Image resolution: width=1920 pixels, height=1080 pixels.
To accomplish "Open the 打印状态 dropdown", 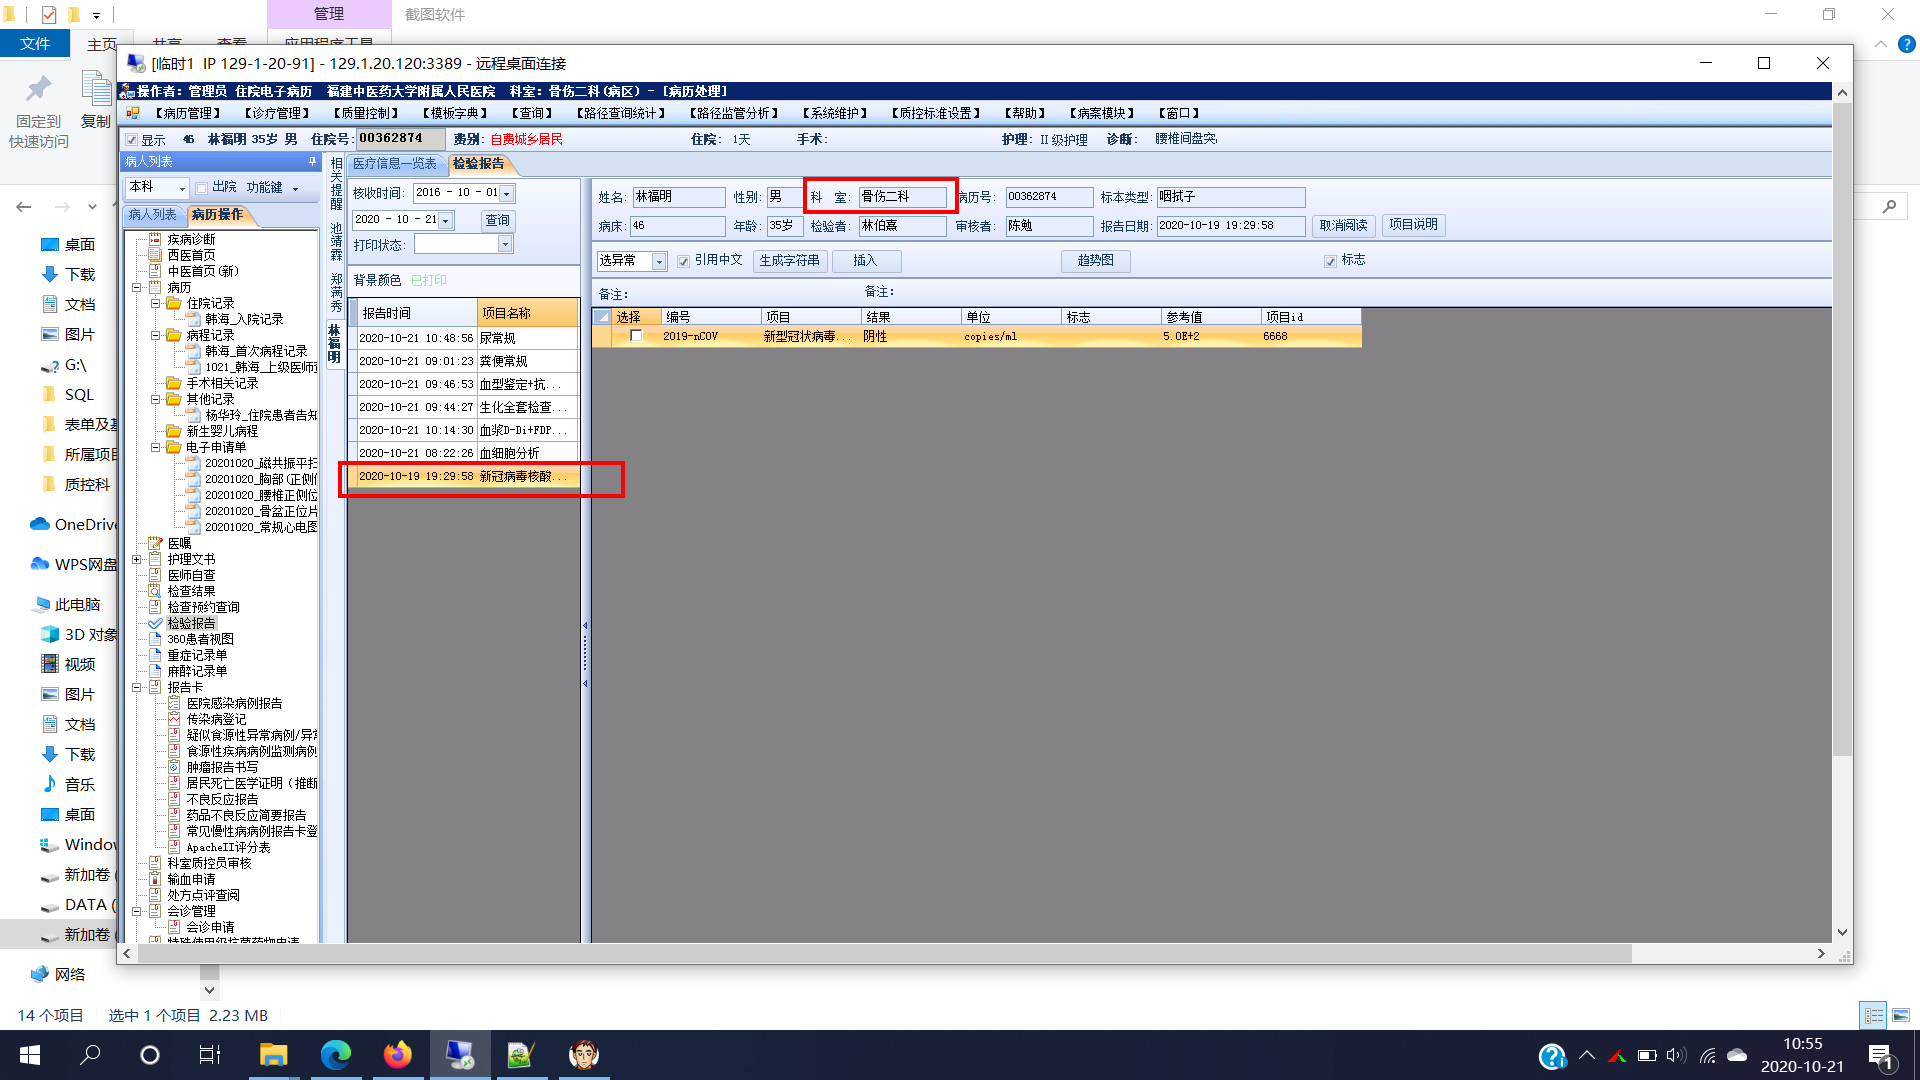I will coord(505,245).
